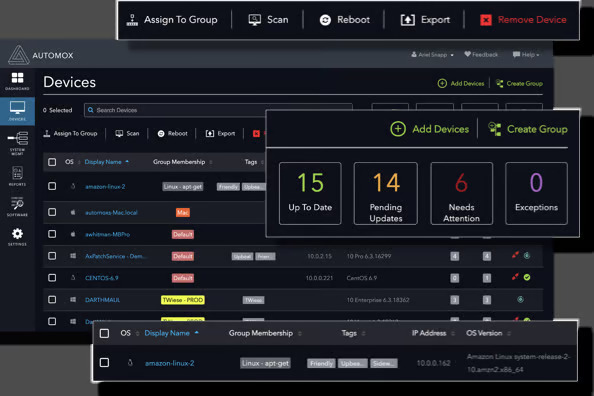Click the yellow TWiese - PROD group label

[183, 300]
